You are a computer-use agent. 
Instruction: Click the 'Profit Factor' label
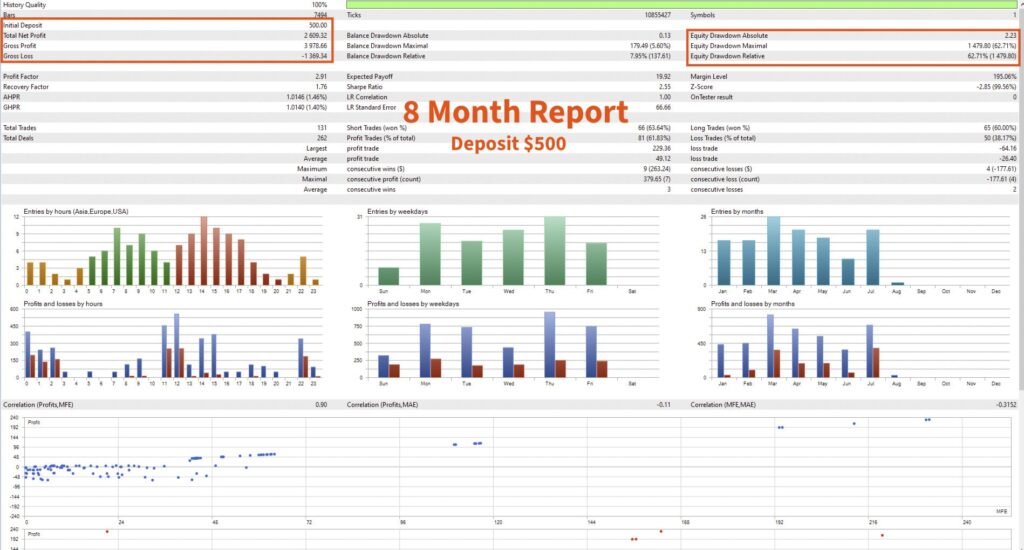21,77
